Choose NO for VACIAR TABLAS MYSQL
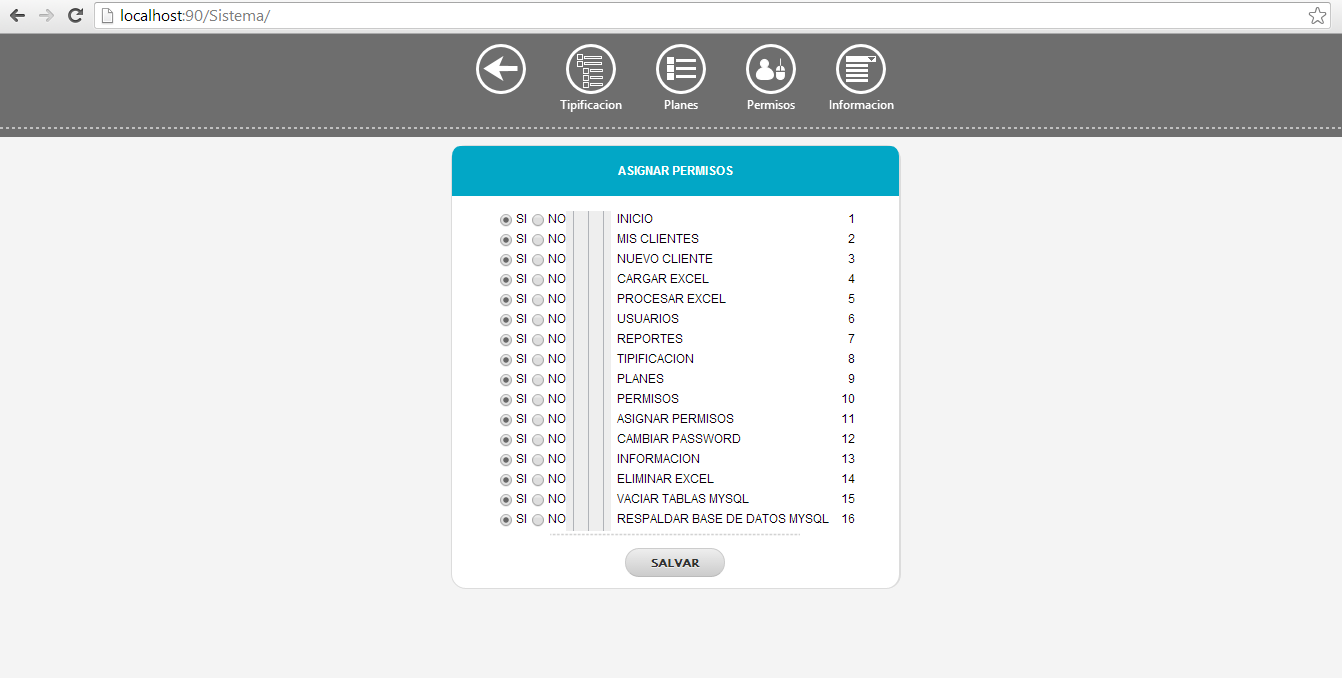Screen dimensions: 1342x678 point(538,500)
